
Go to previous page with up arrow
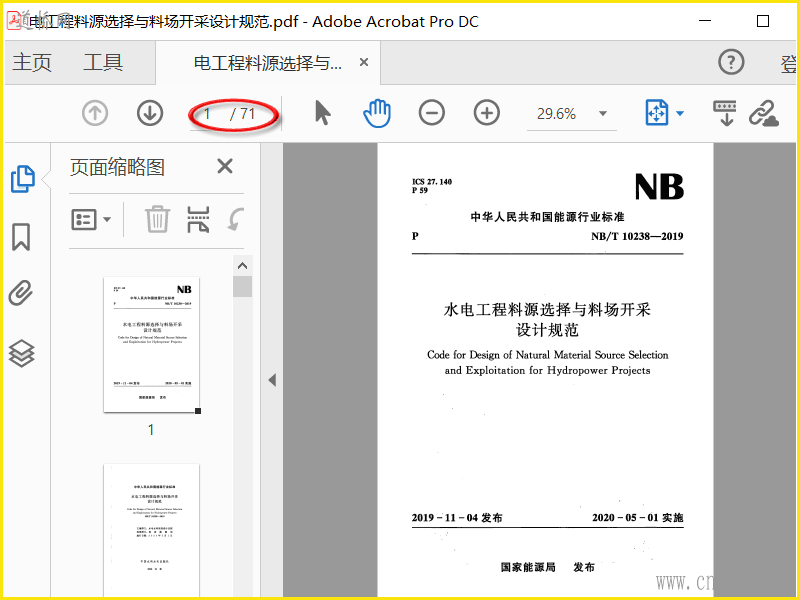point(95,113)
